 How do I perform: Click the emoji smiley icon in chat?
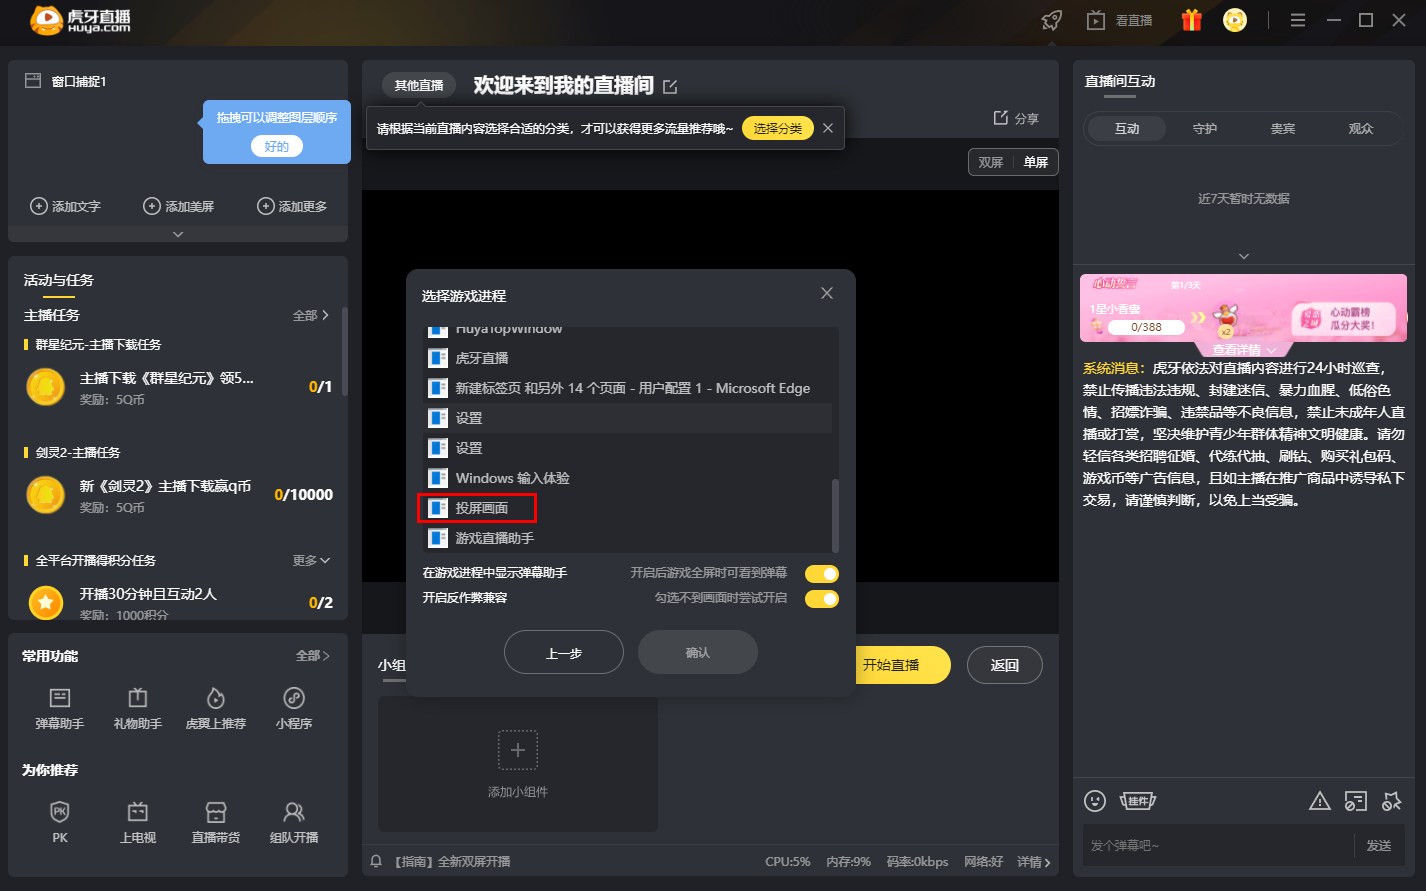(1095, 801)
